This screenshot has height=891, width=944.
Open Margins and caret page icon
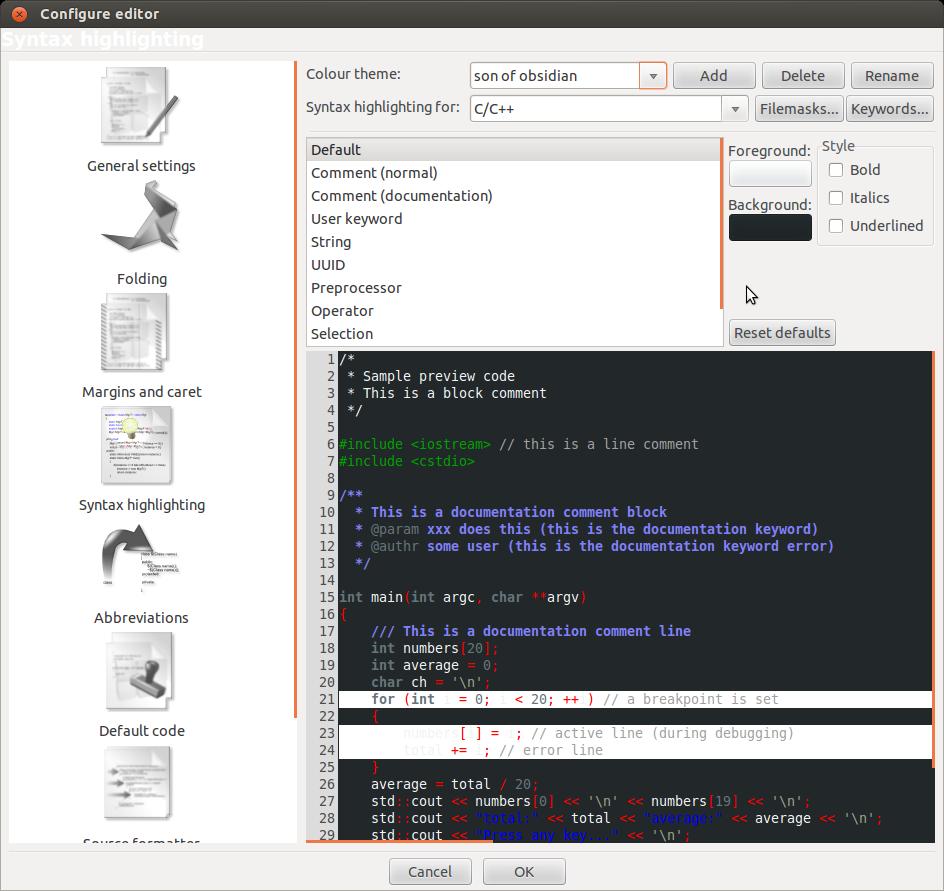coord(136,332)
